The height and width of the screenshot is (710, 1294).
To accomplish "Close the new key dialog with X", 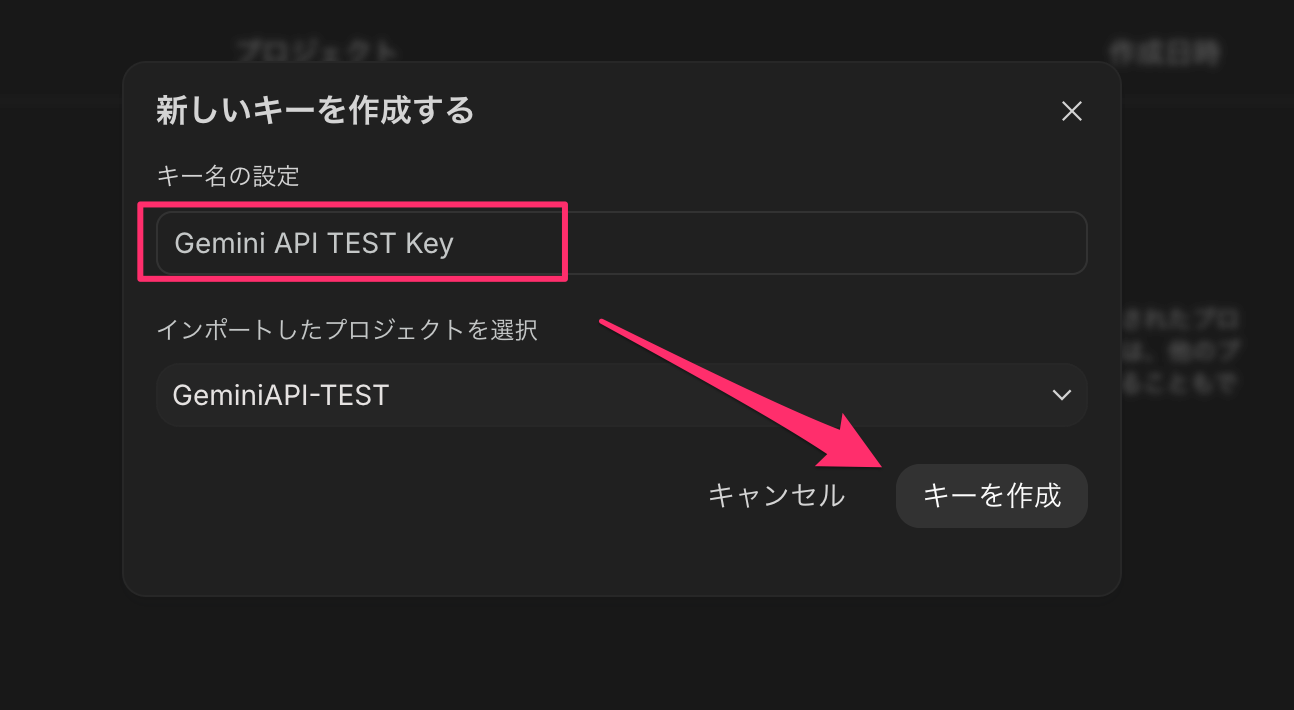I will click(1072, 111).
